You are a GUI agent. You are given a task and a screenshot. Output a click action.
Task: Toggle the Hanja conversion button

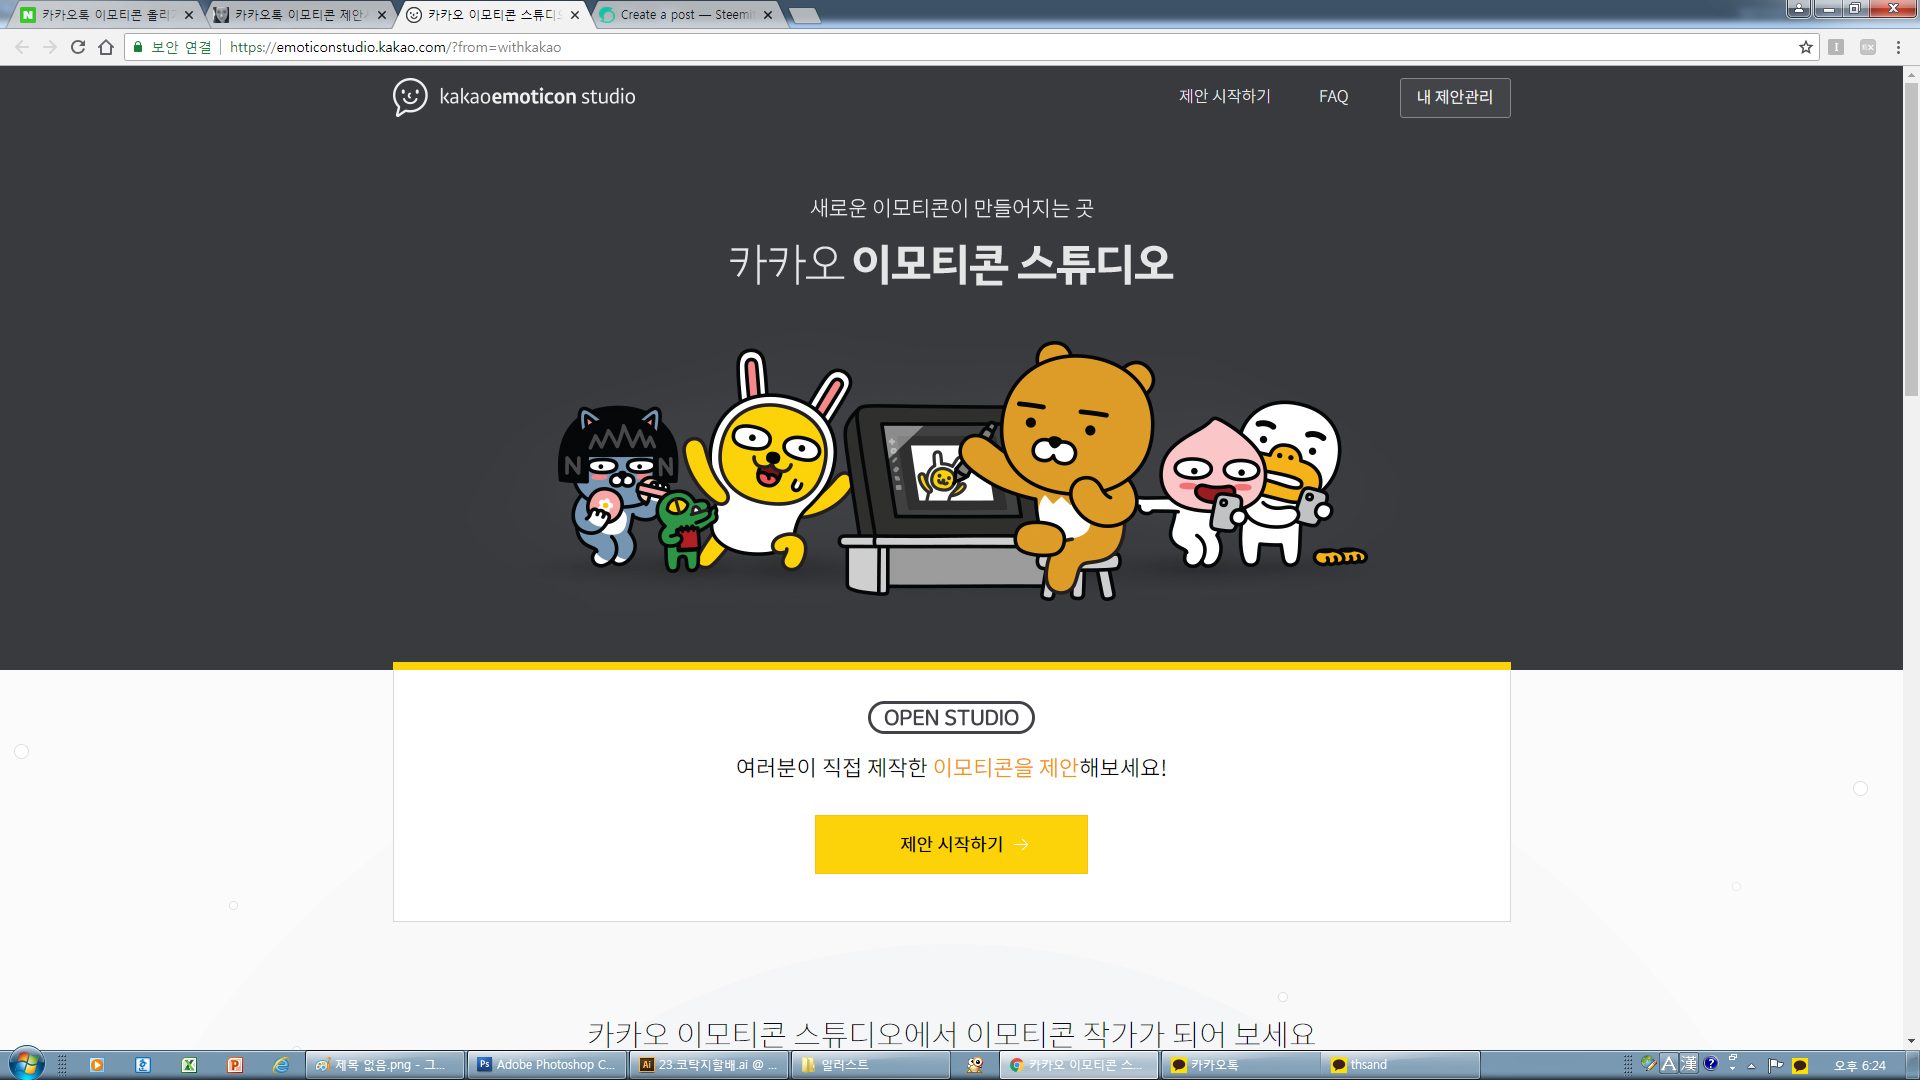tap(1689, 1064)
